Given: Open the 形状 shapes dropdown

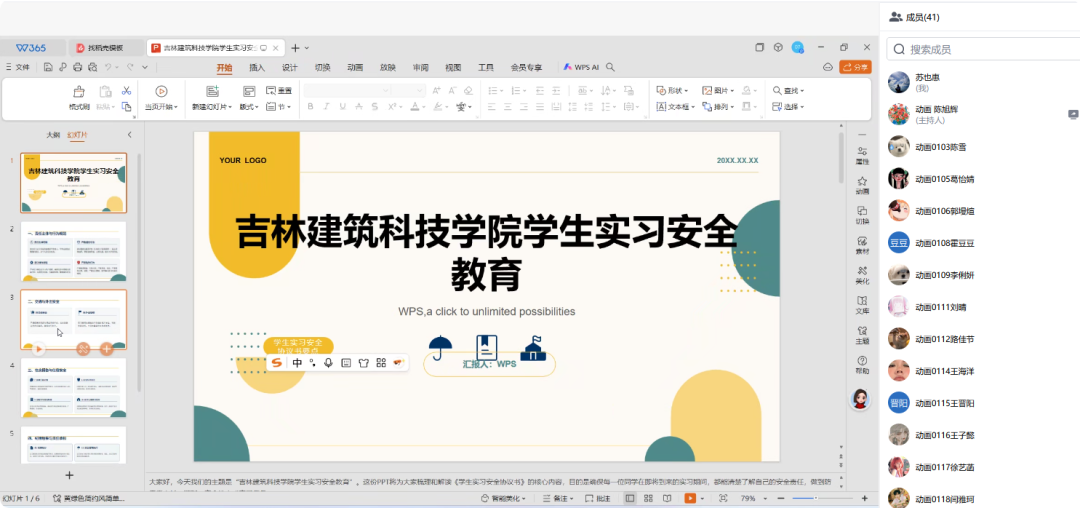Looking at the screenshot, I should click(674, 91).
